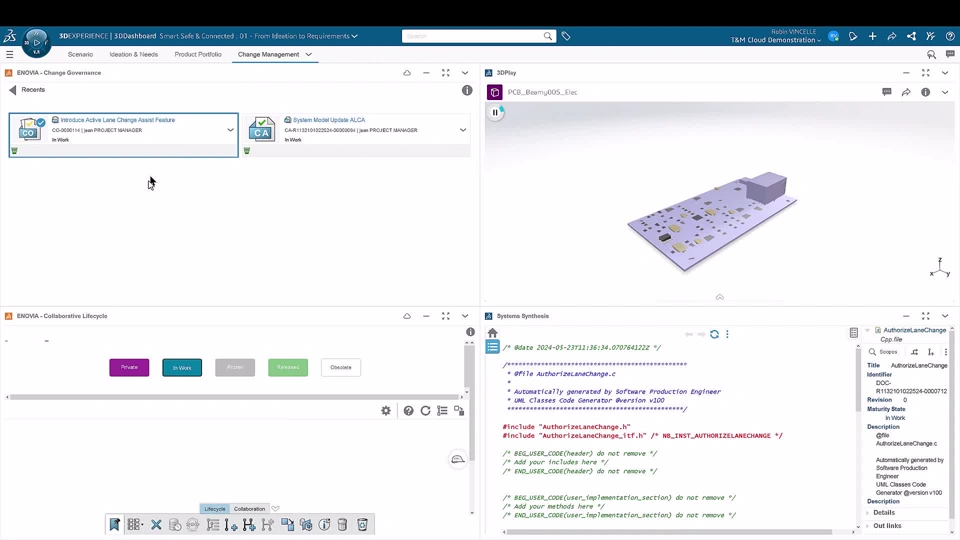Click the In Work maturity state

pos(182,367)
